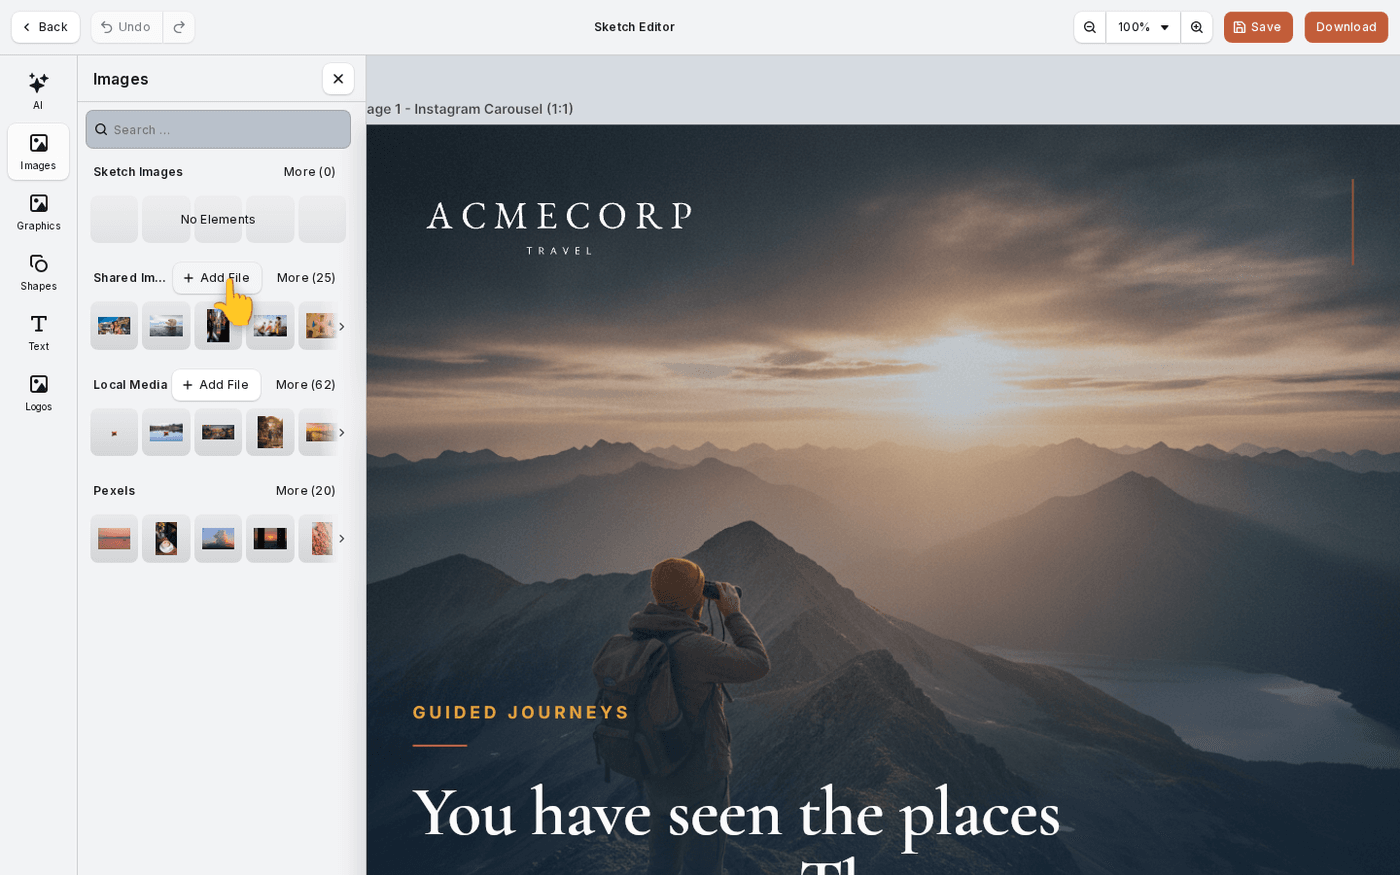This screenshot has height=875, width=1400.
Task: Zoom out with the magnifier minus icon
Action: click(x=1090, y=27)
